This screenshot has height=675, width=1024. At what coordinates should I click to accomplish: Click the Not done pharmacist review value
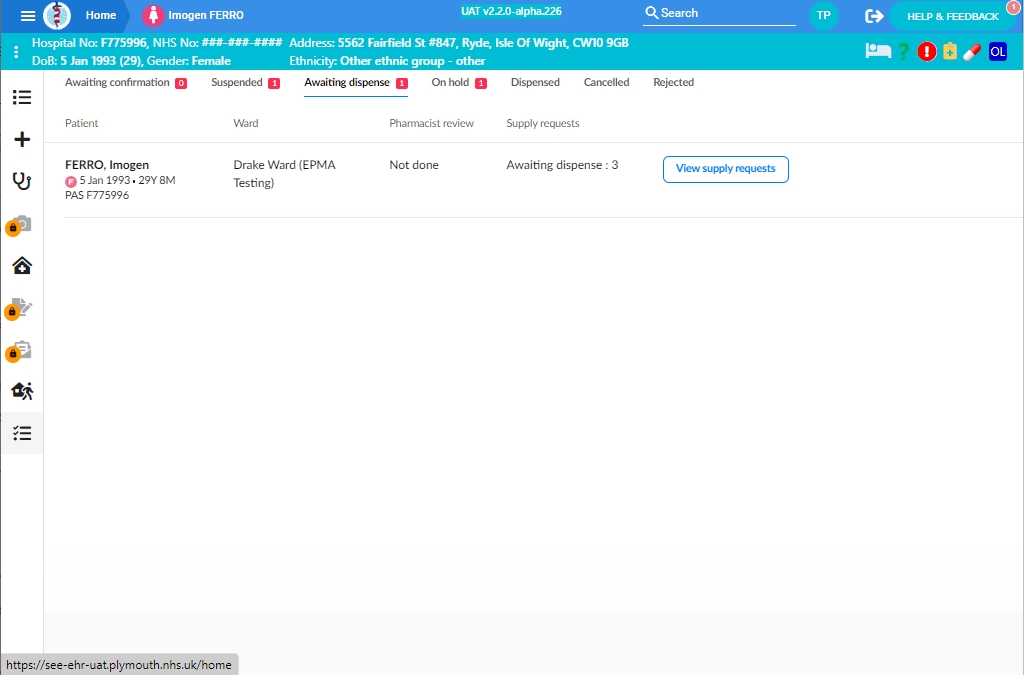pos(414,165)
